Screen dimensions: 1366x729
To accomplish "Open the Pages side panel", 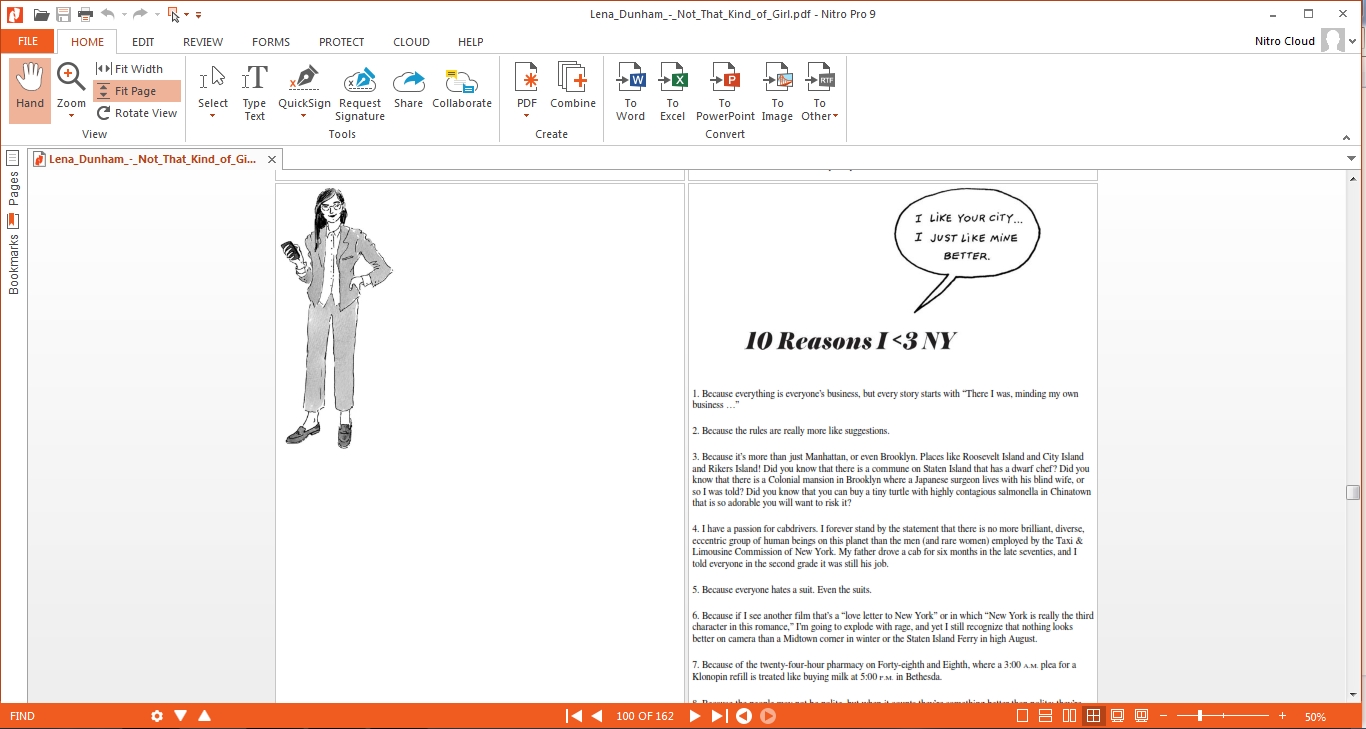I will click(x=13, y=180).
